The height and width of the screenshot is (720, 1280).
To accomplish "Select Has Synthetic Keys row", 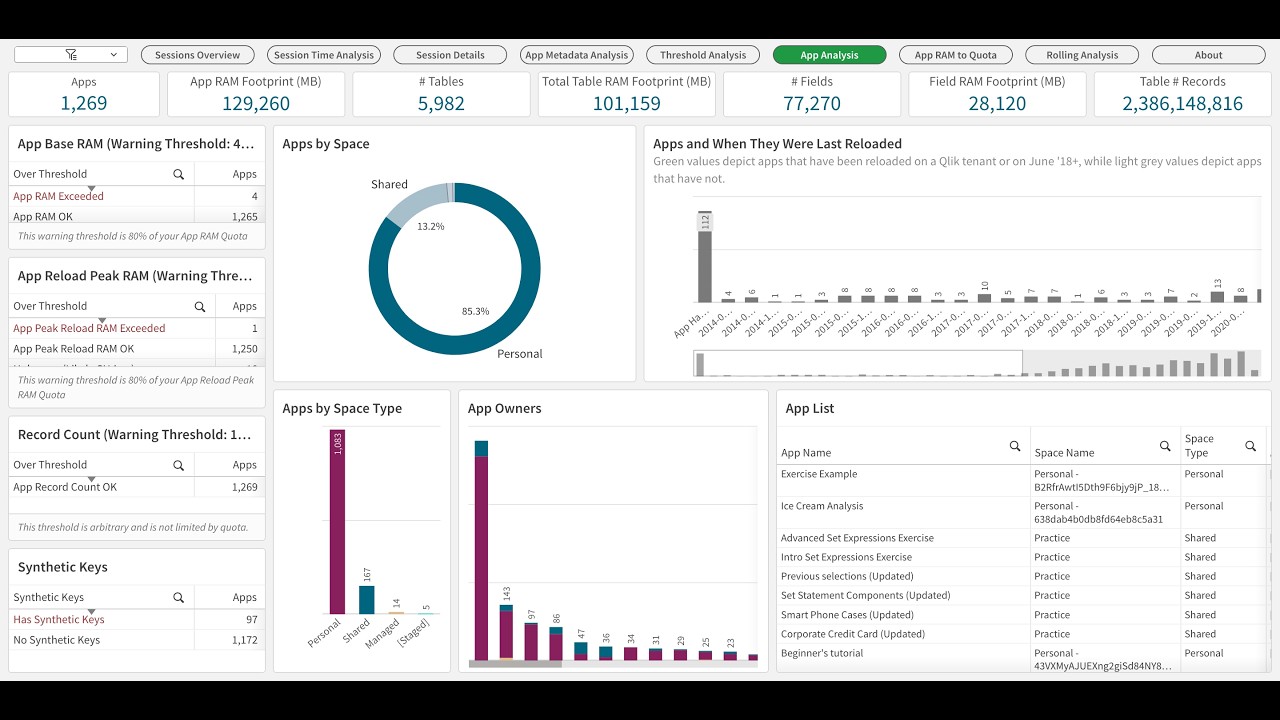I will point(137,619).
